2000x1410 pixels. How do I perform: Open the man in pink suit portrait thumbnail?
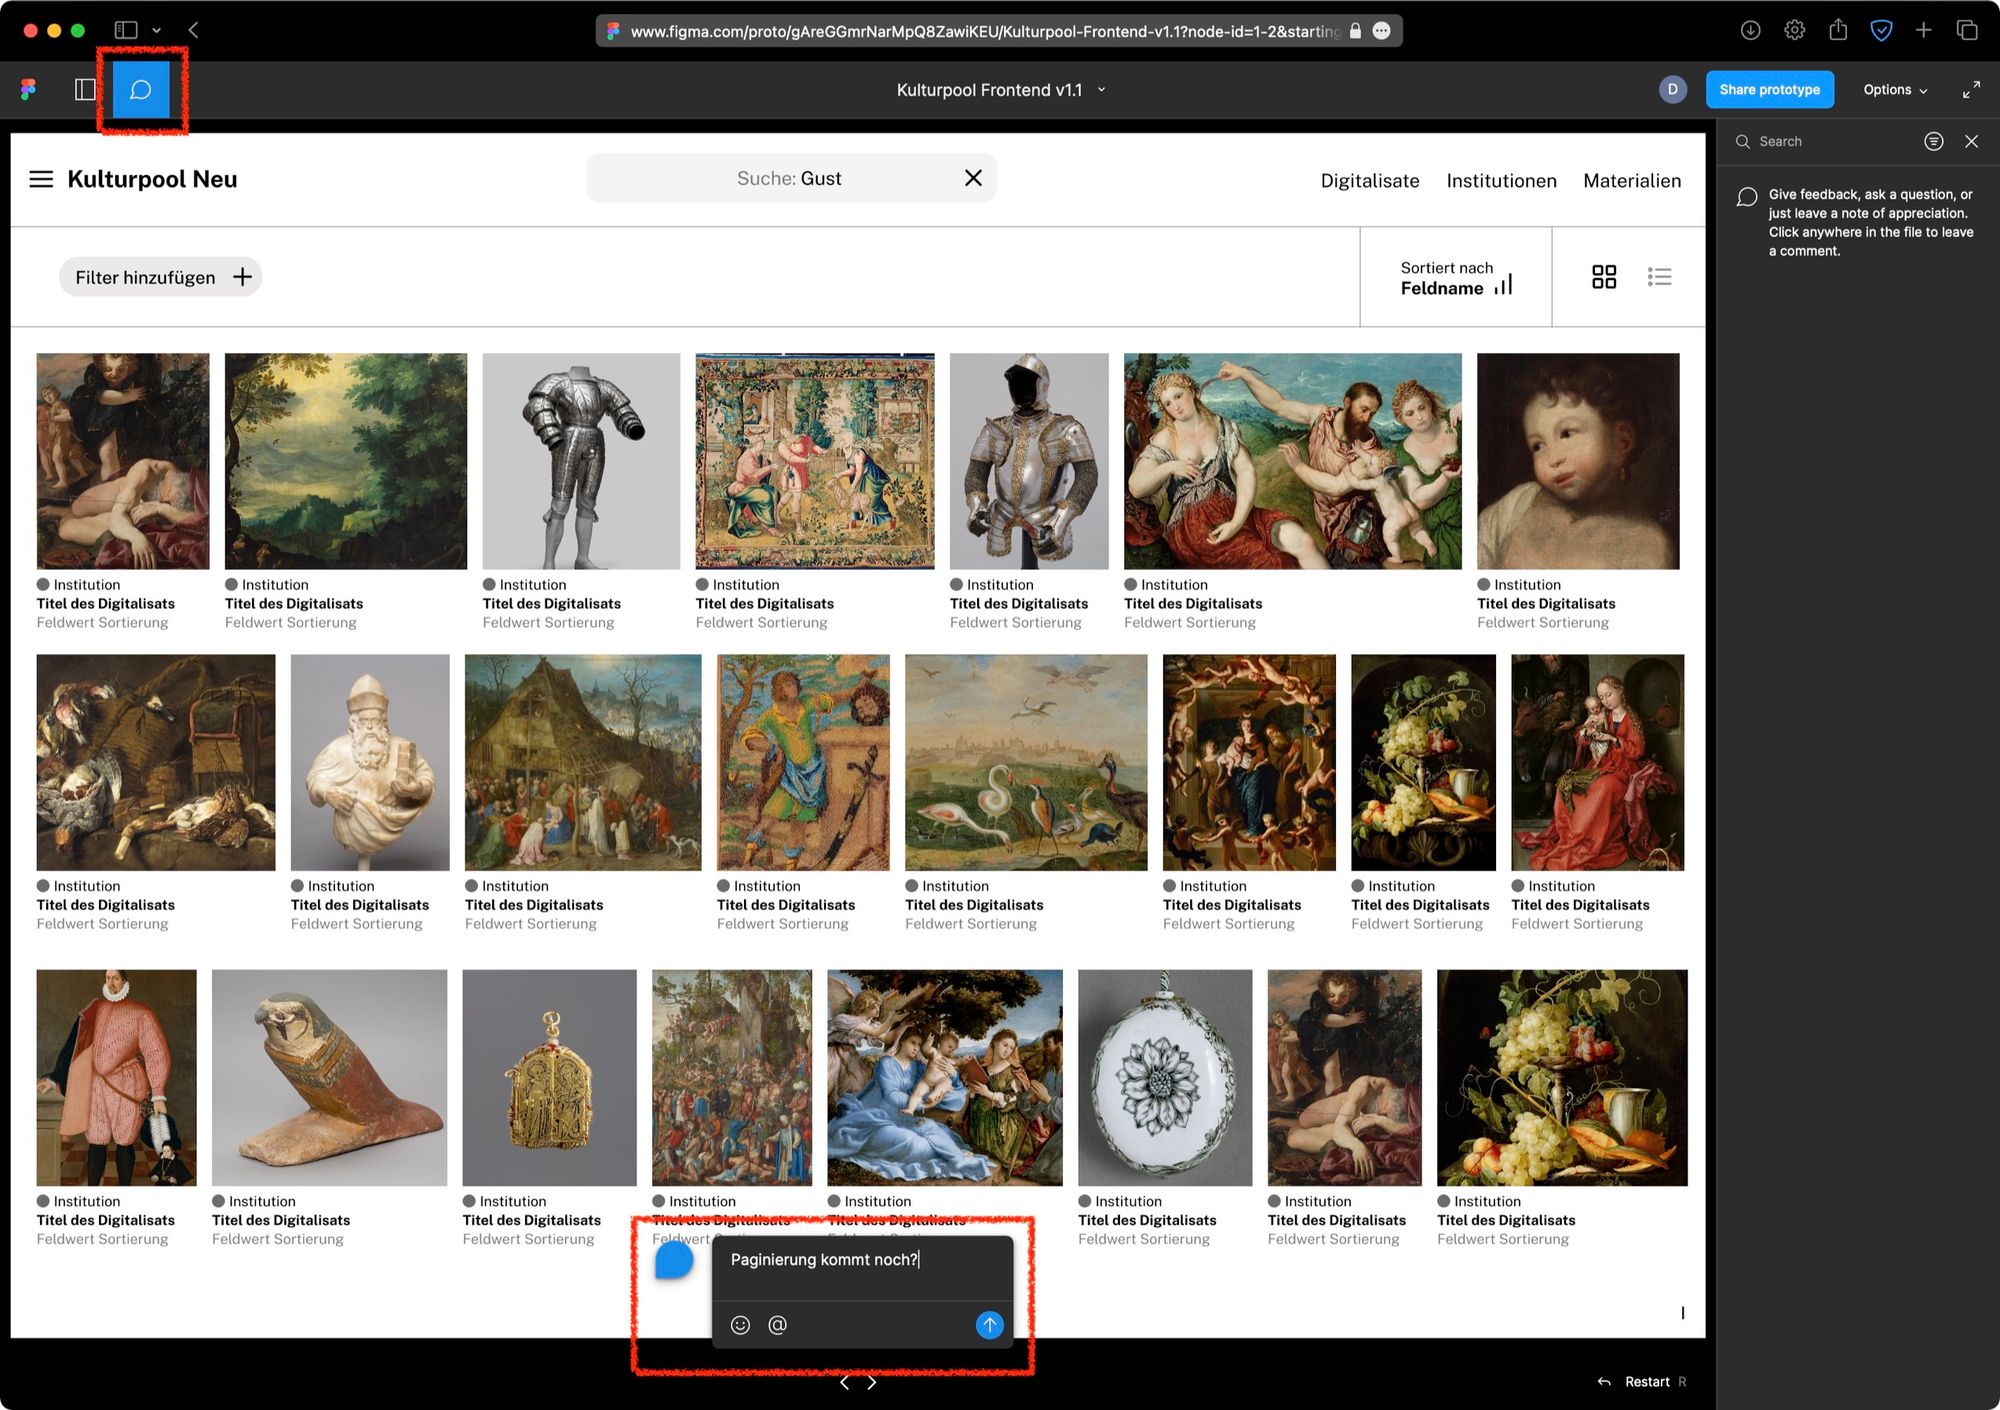click(x=116, y=1078)
